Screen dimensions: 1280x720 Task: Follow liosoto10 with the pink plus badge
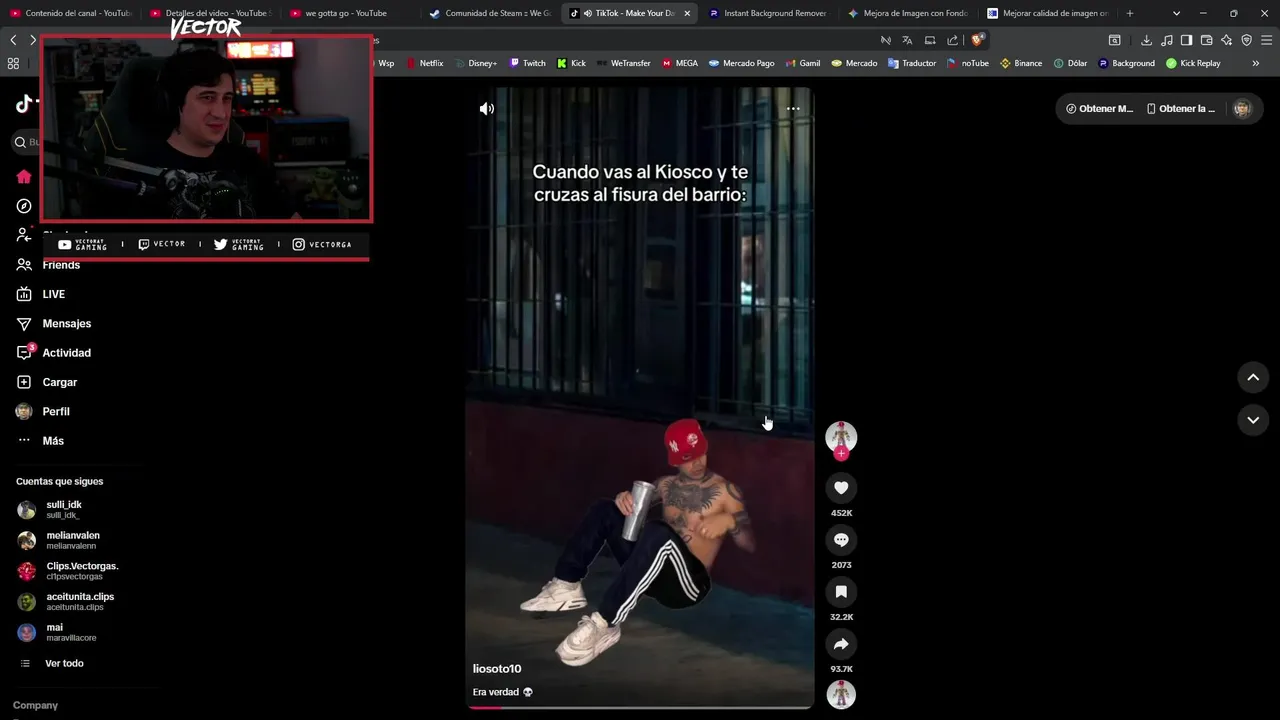click(x=841, y=454)
